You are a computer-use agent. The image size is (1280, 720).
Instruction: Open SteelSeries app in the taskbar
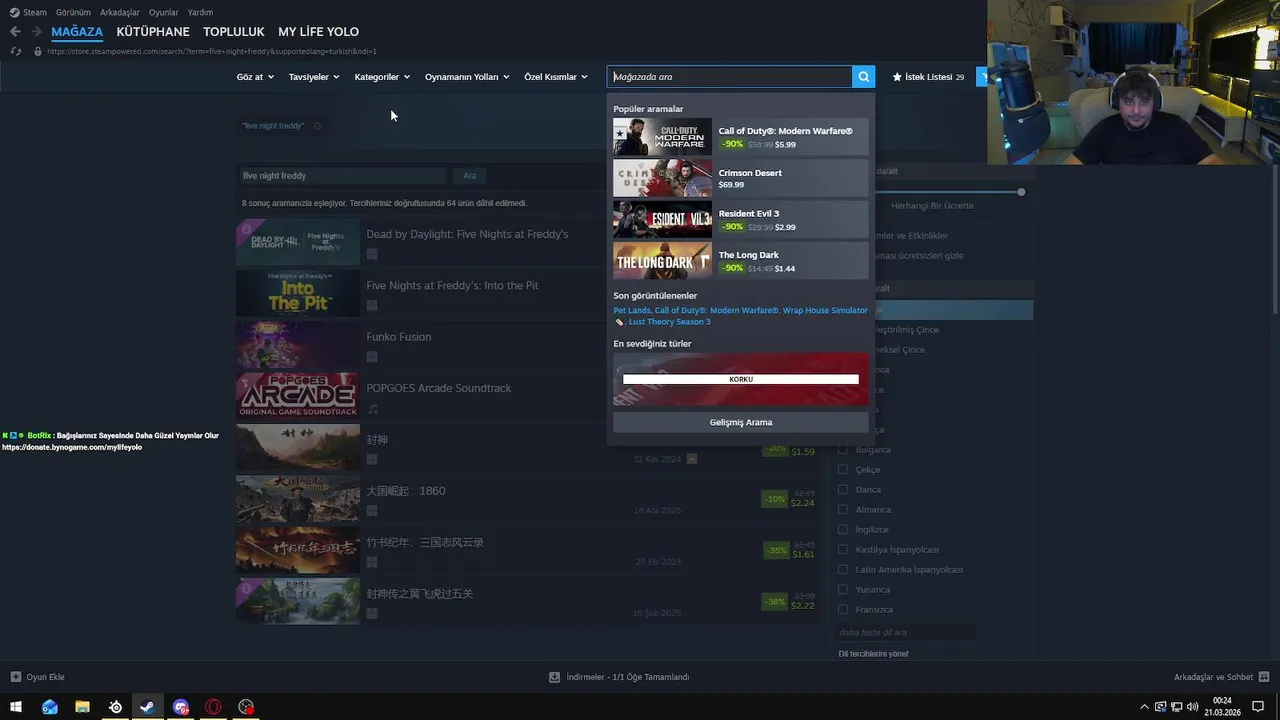tap(115, 707)
